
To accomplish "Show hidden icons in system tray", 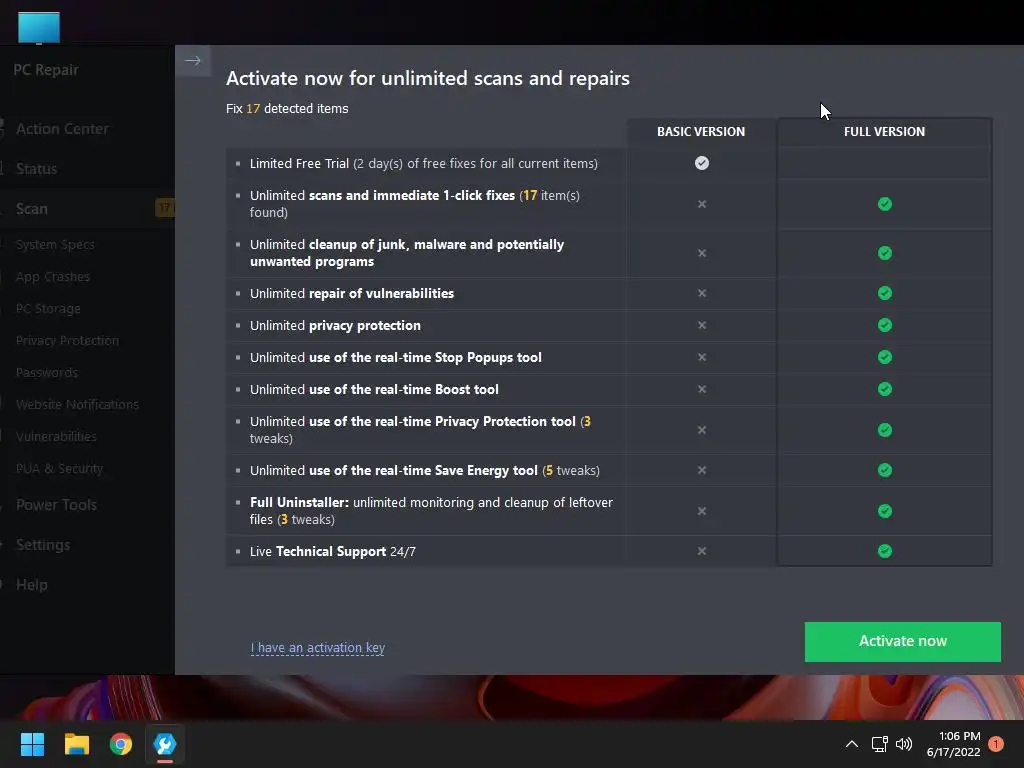I will pos(852,744).
